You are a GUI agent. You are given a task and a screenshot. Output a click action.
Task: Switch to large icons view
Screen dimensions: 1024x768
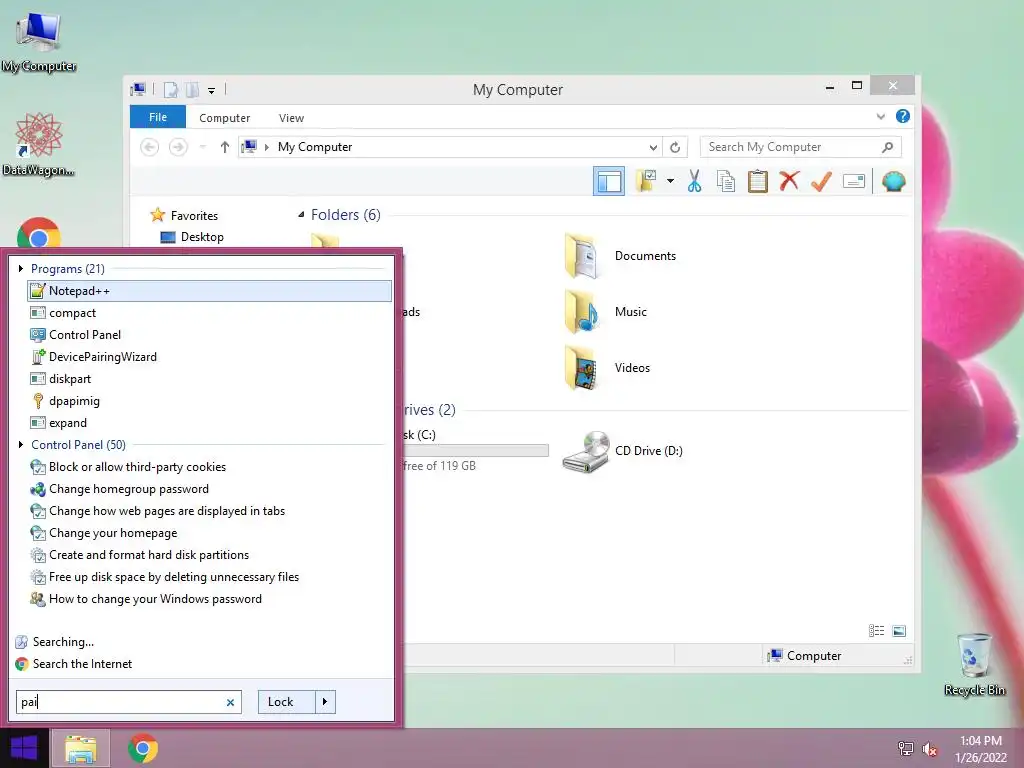coord(899,631)
